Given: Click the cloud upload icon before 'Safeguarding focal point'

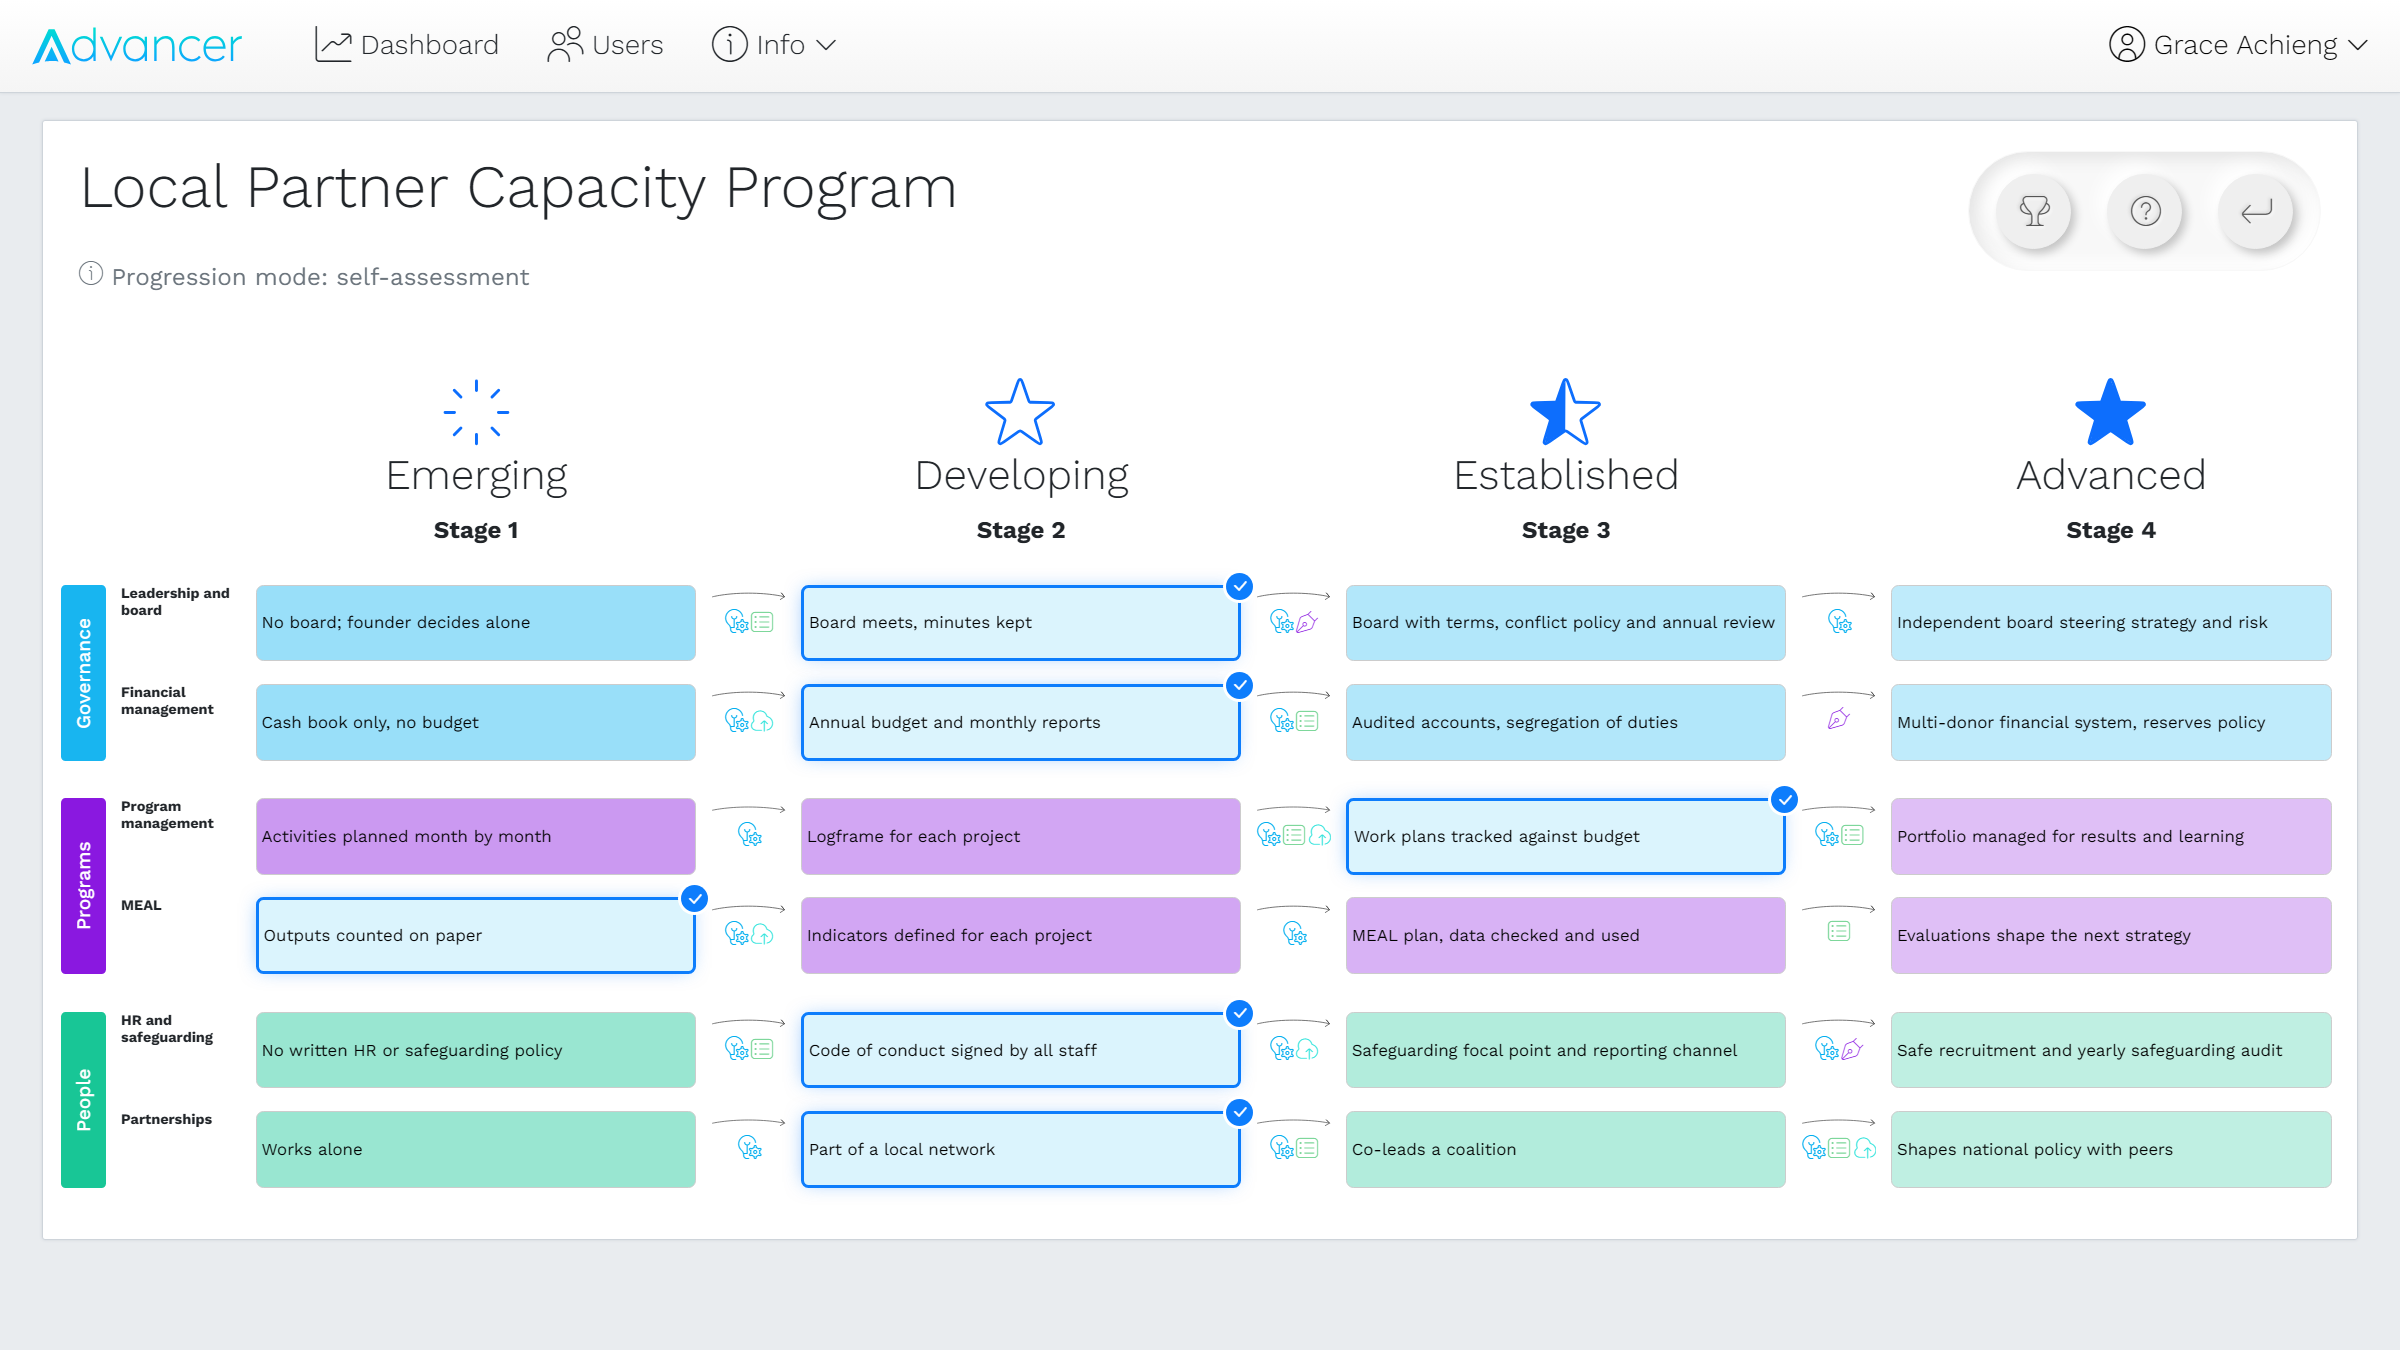Looking at the screenshot, I should (x=1307, y=1049).
